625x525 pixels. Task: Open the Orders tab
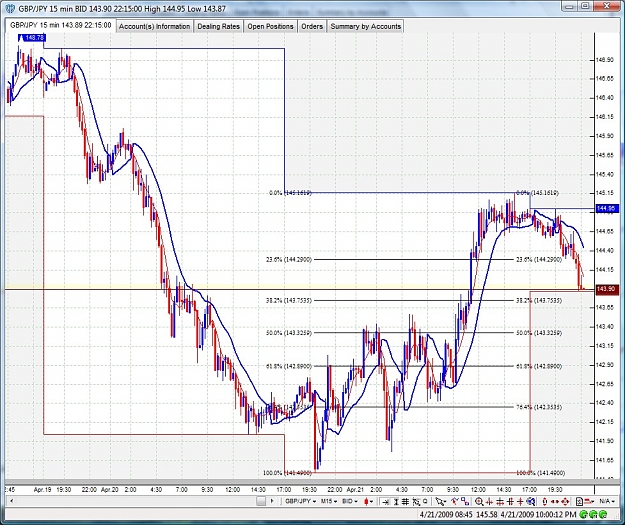coord(312,26)
